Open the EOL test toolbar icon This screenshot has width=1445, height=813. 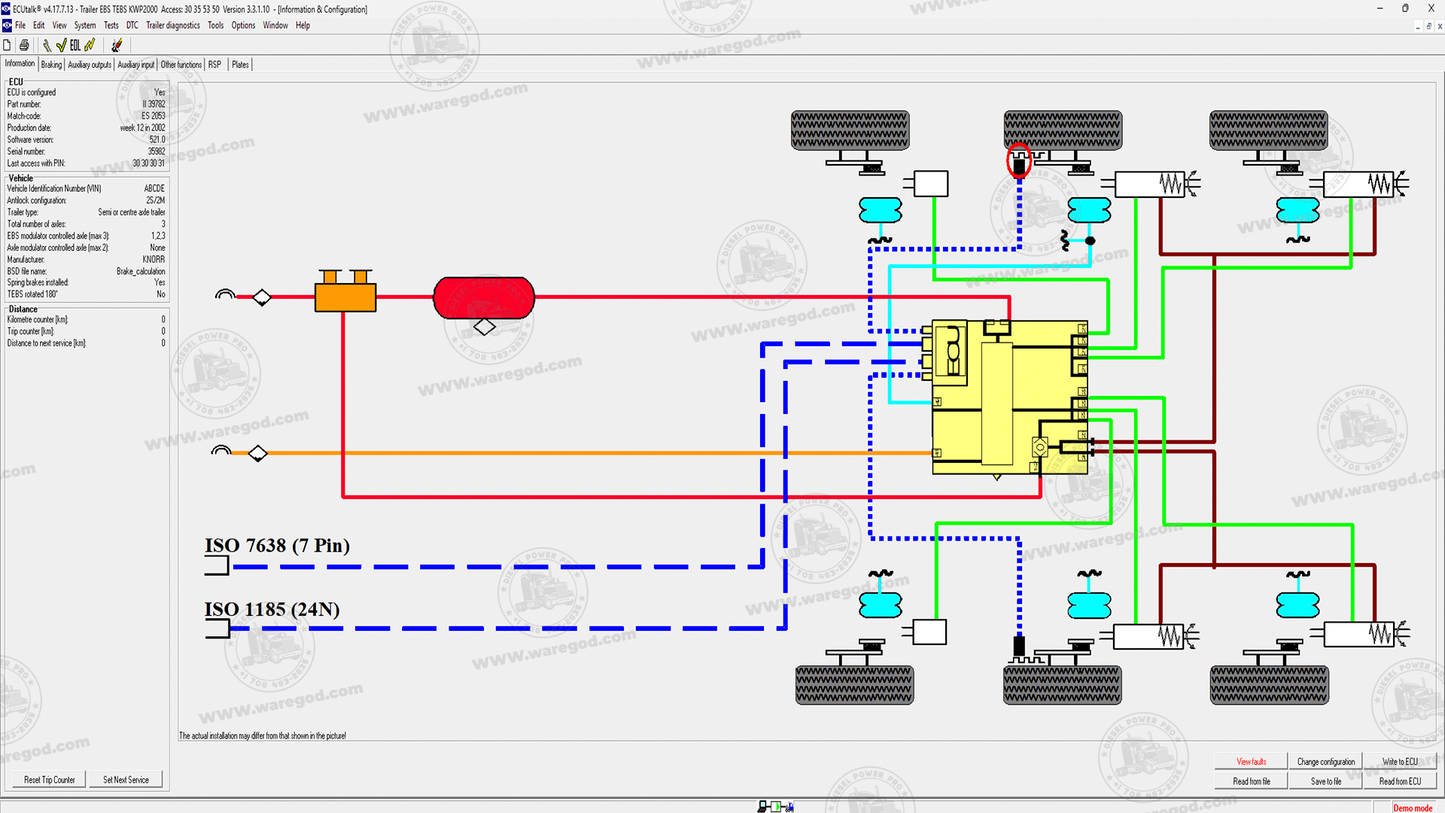point(75,45)
